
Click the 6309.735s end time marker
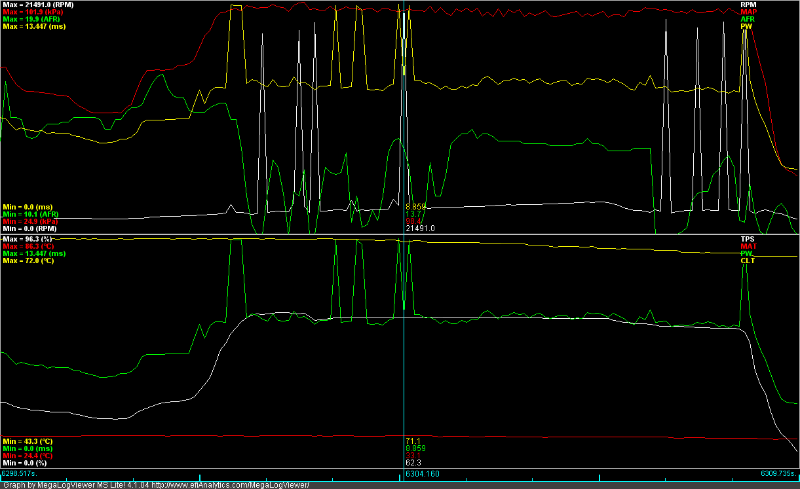click(x=778, y=471)
